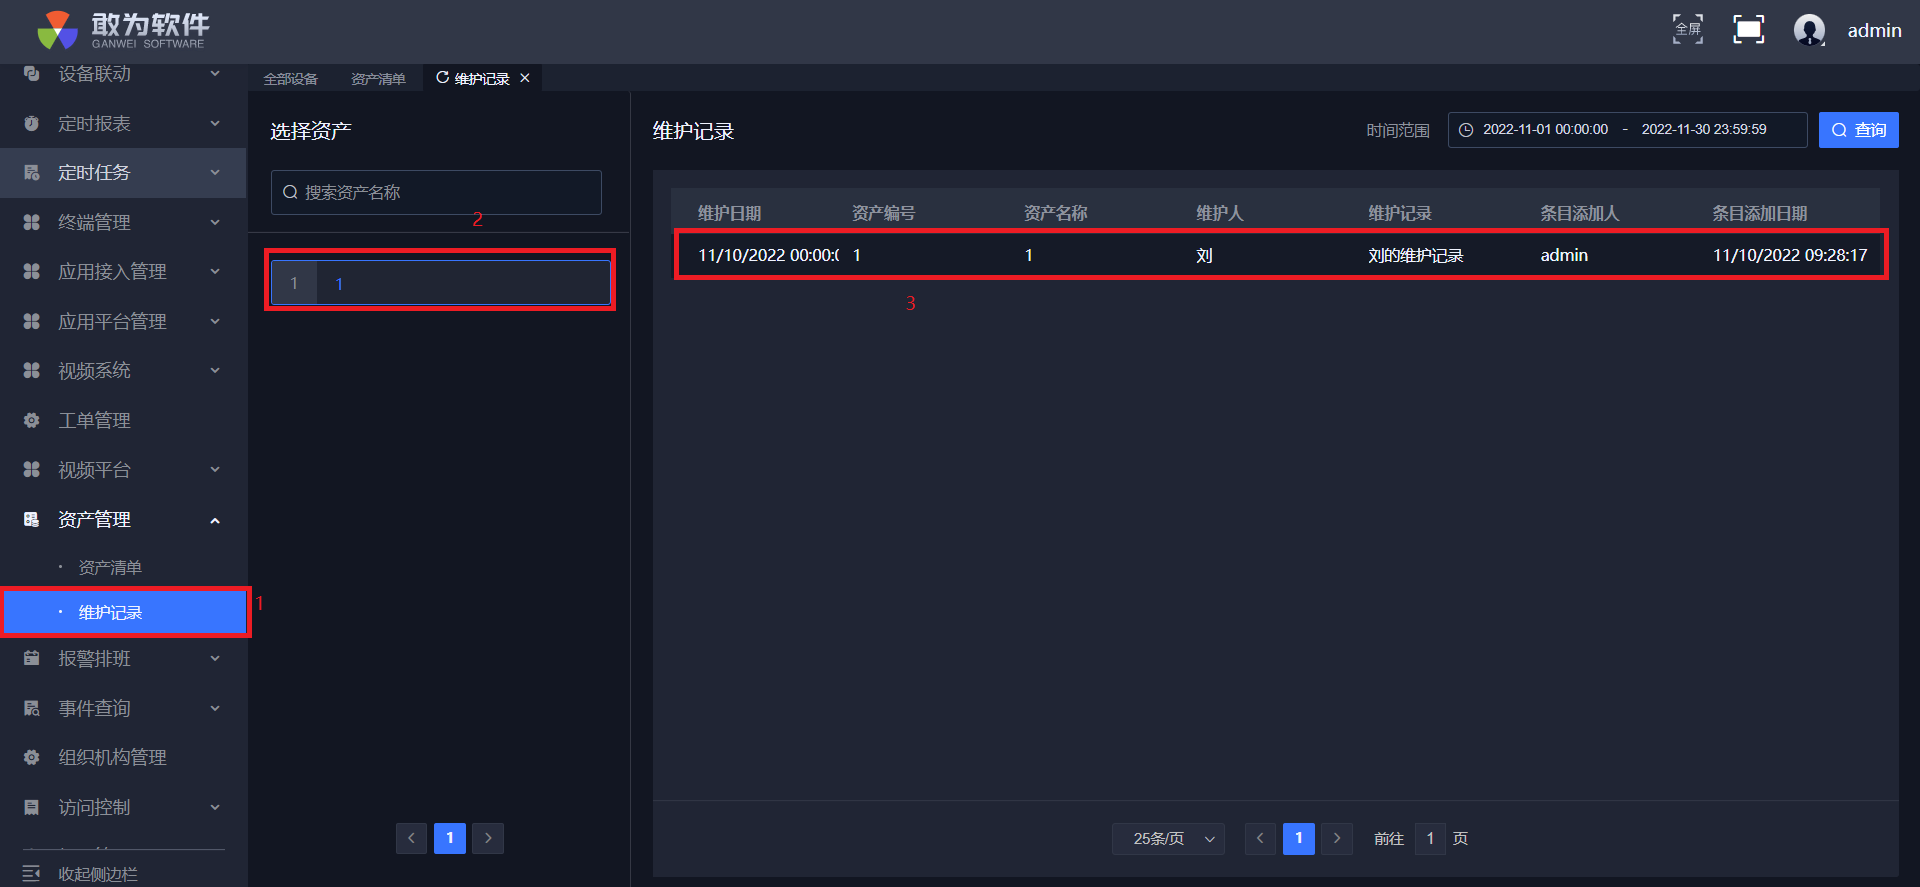Switch to the 全部设备 tab
Screen dimensions: 1920x887
coord(291,79)
